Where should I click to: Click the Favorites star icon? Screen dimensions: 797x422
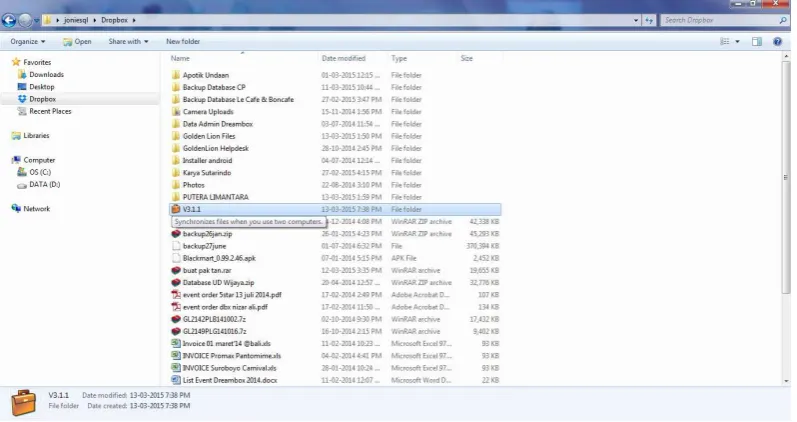click(x=16, y=62)
